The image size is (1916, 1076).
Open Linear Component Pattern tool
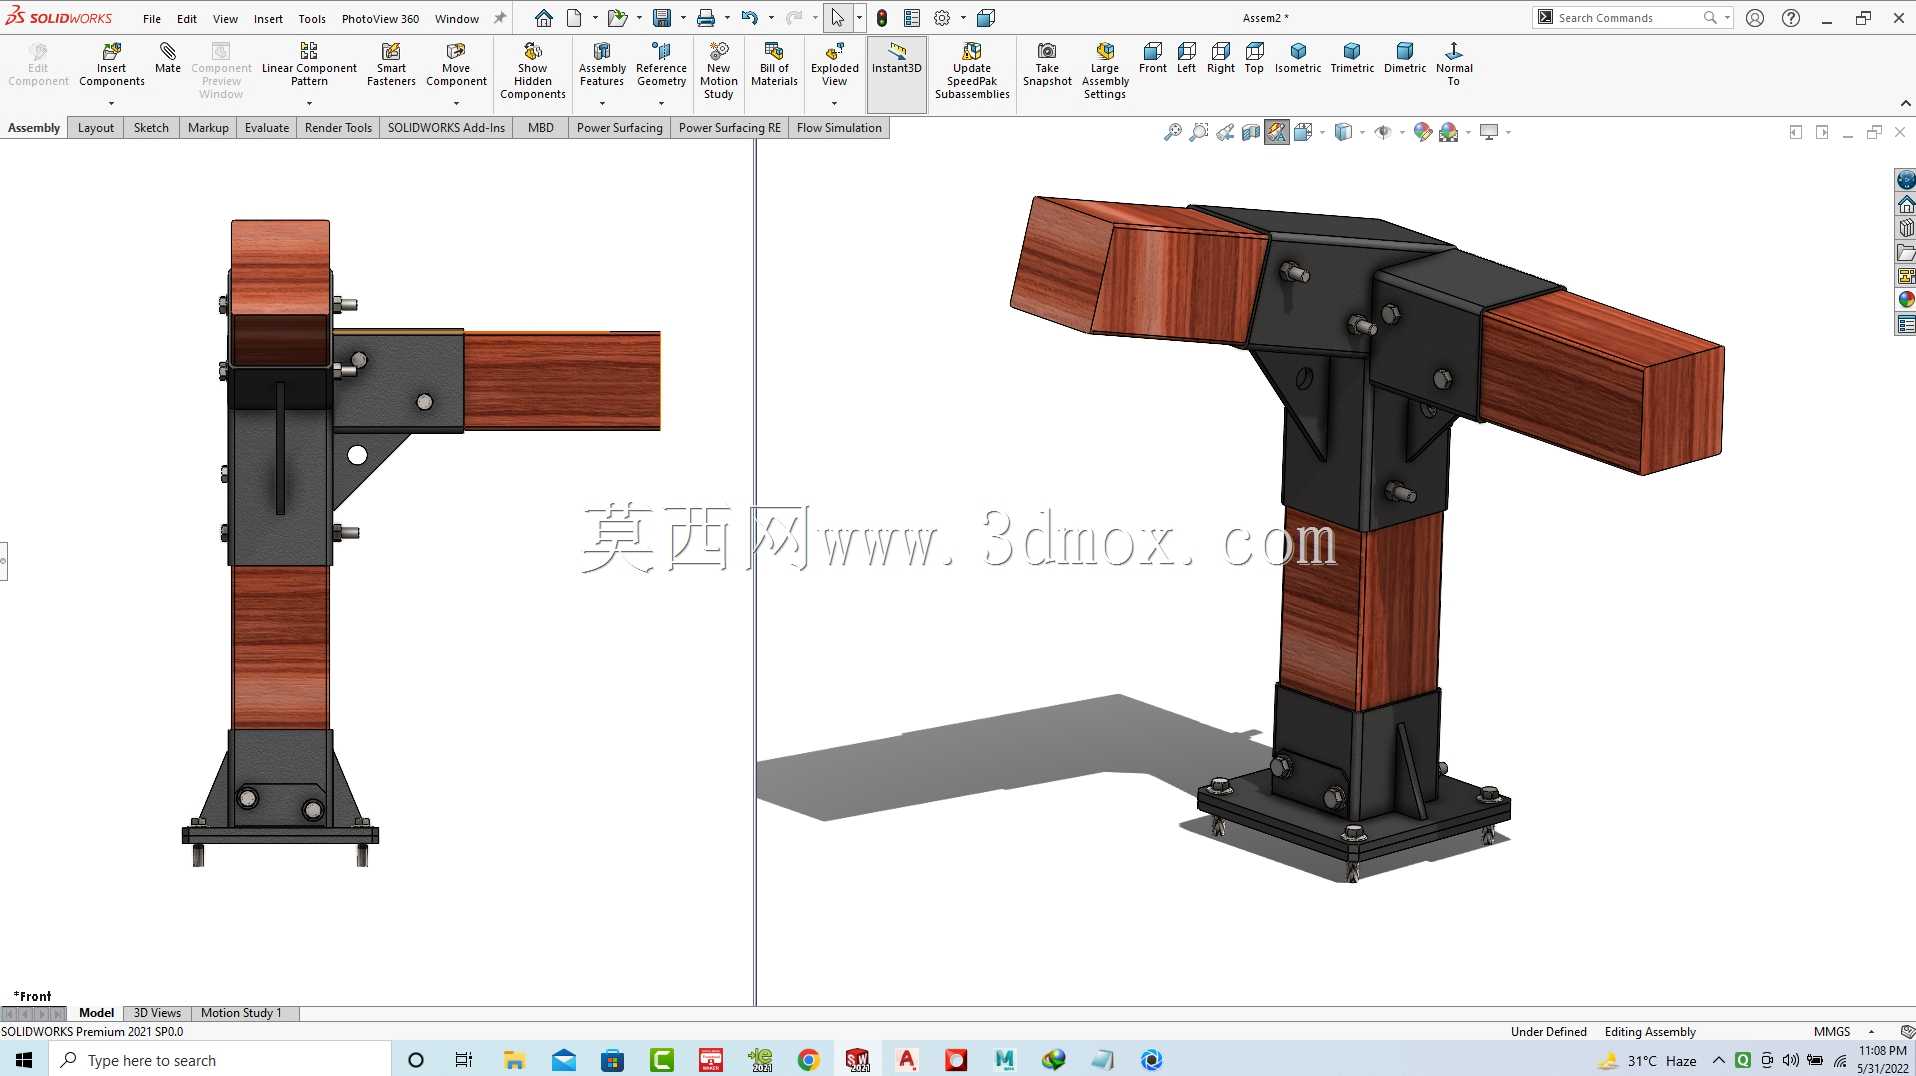(309, 65)
